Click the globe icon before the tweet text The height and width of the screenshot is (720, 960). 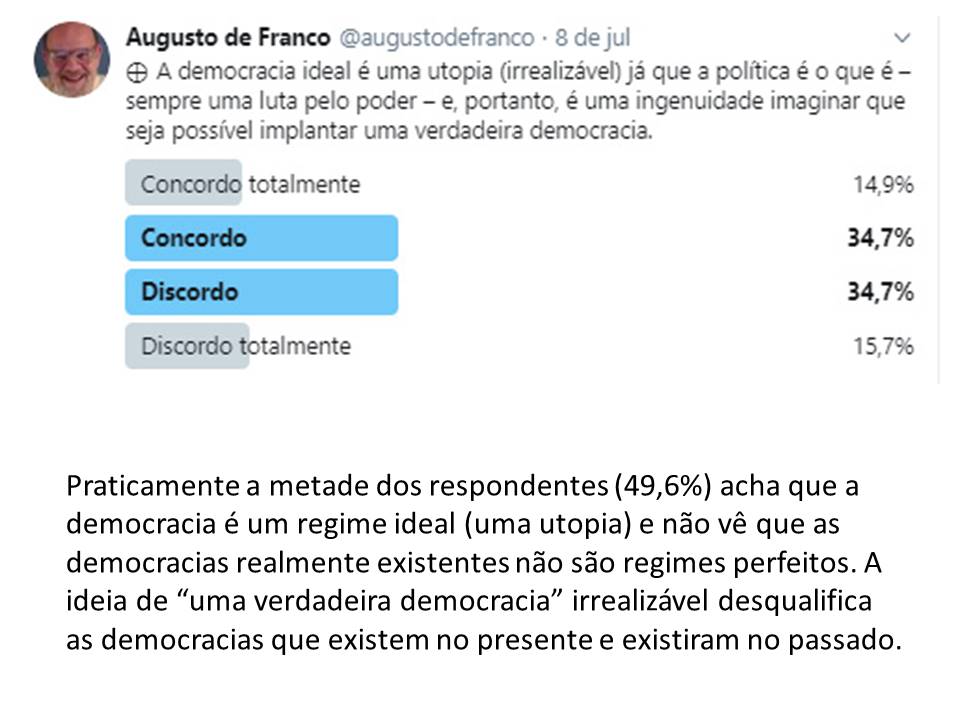(137, 73)
